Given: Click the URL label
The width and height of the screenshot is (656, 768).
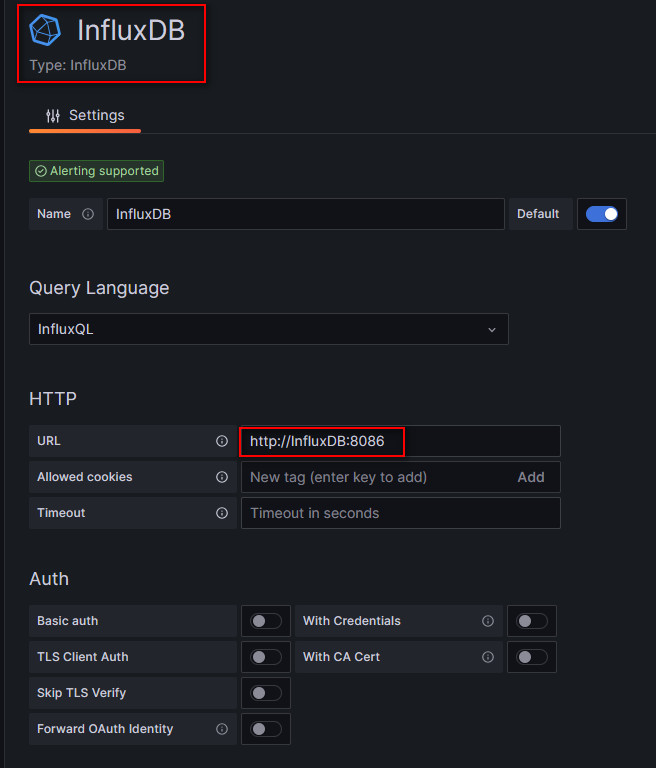Looking at the screenshot, I should (49, 441).
